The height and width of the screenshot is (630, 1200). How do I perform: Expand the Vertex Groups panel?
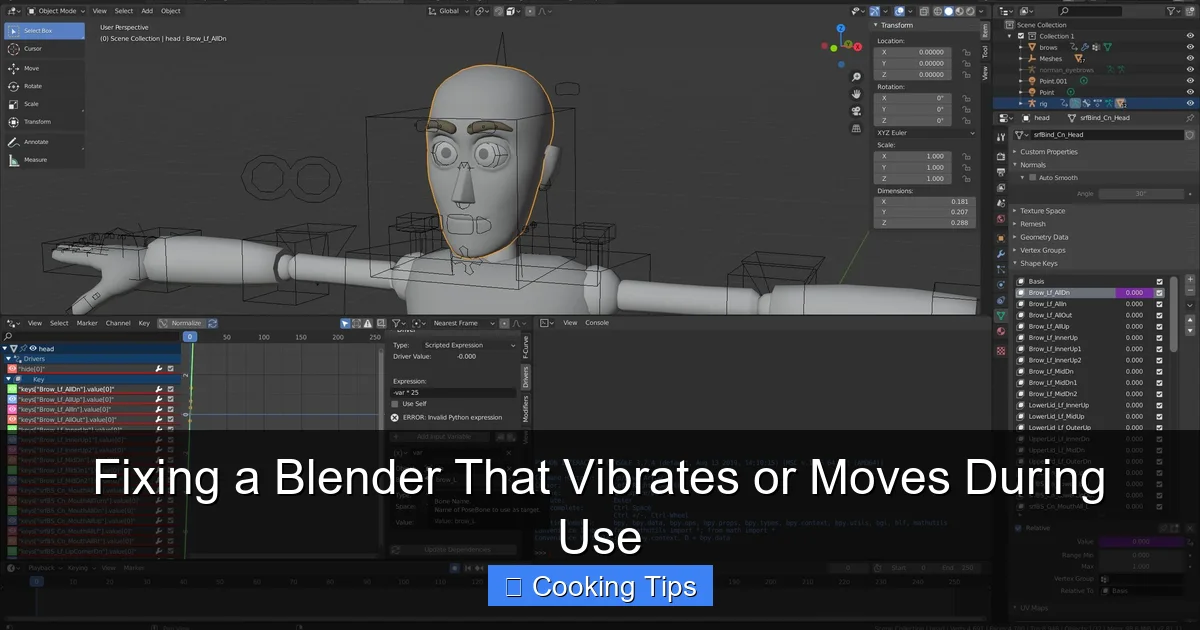tap(1042, 250)
